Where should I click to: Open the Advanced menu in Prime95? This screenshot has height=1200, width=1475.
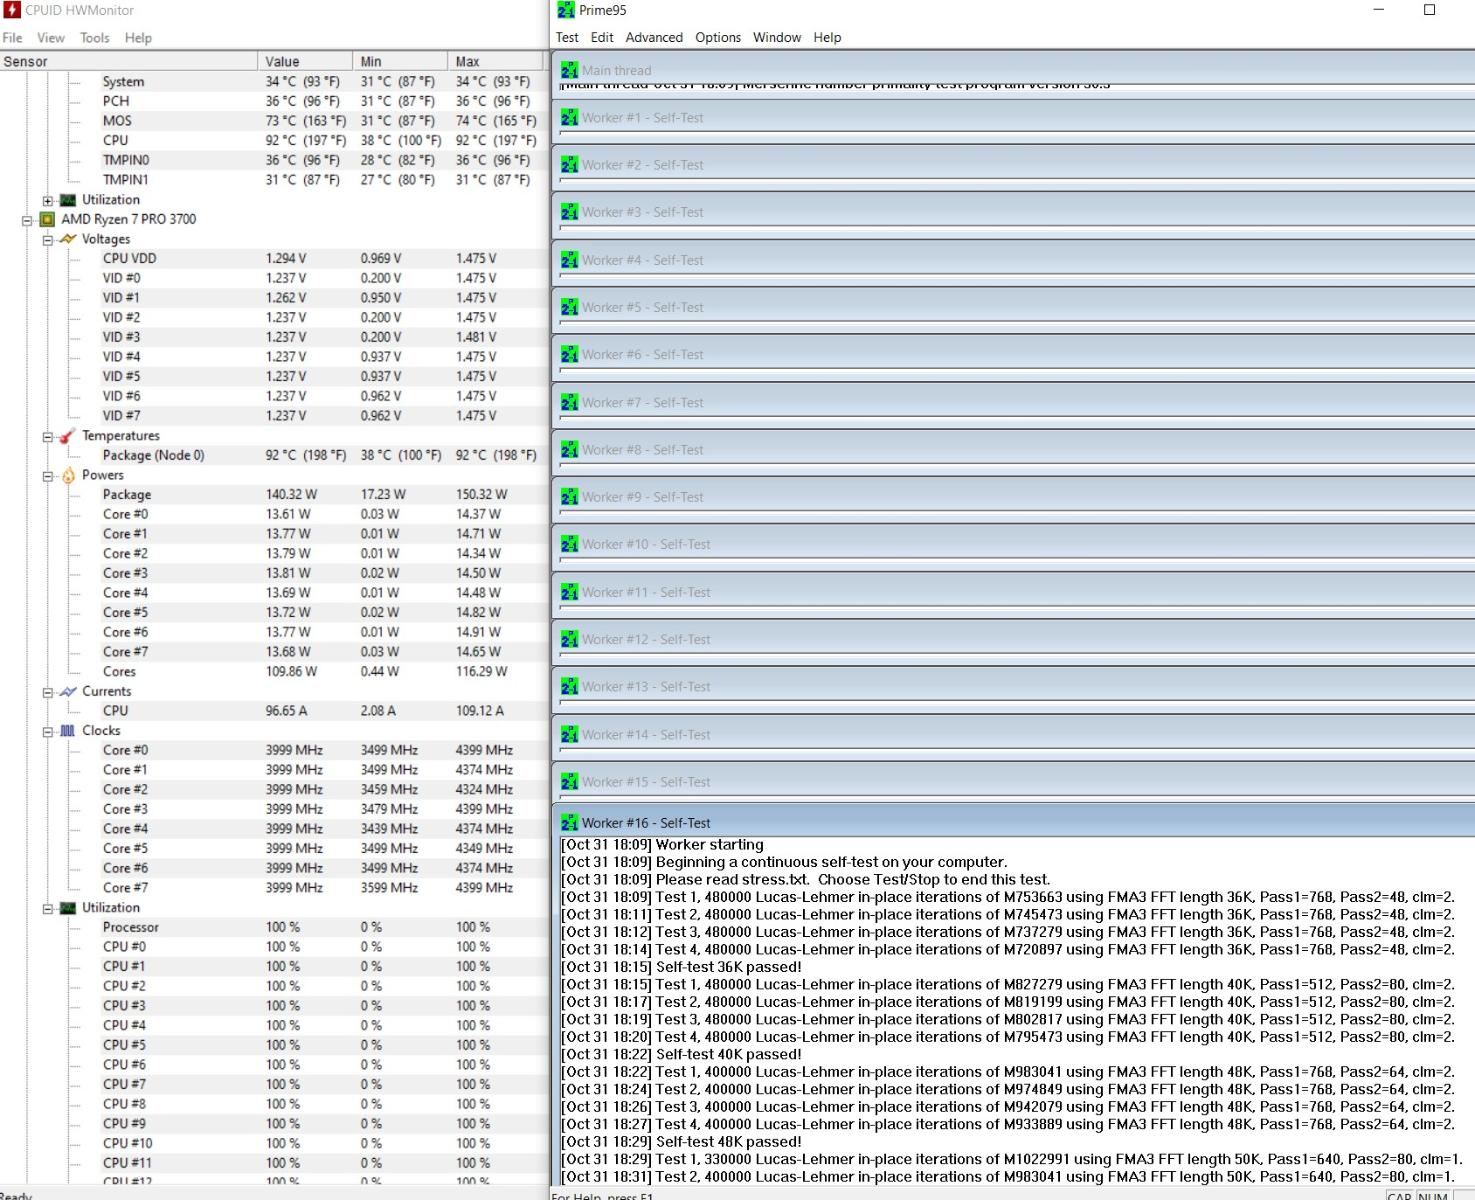(x=654, y=37)
